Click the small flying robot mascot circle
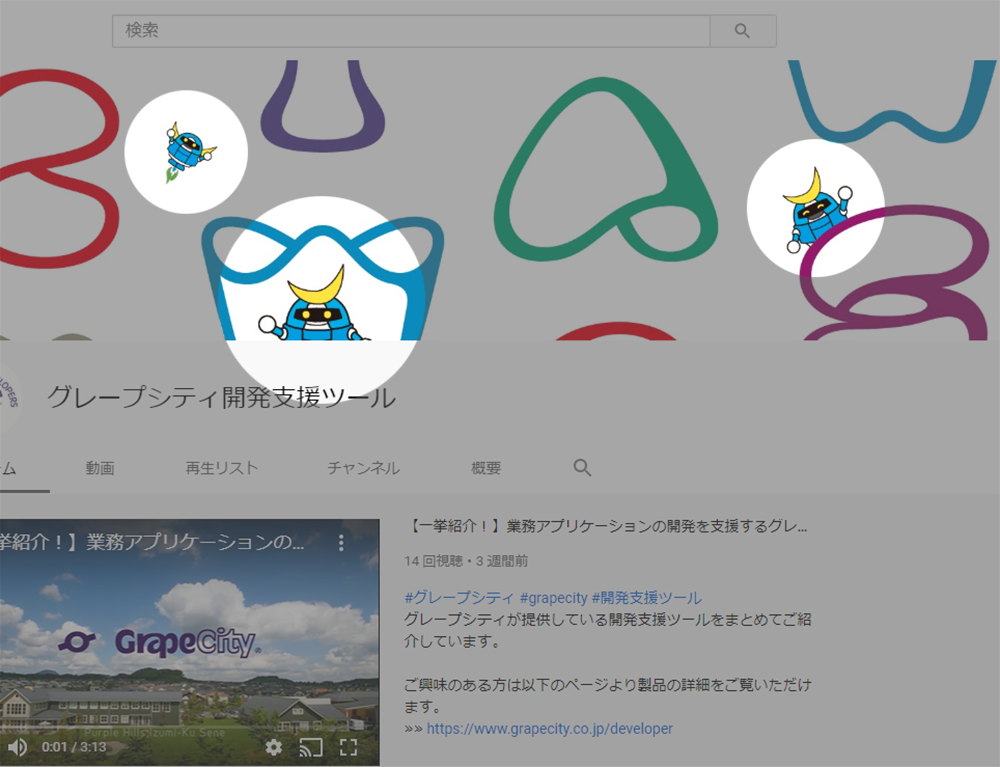 pos(186,152)
